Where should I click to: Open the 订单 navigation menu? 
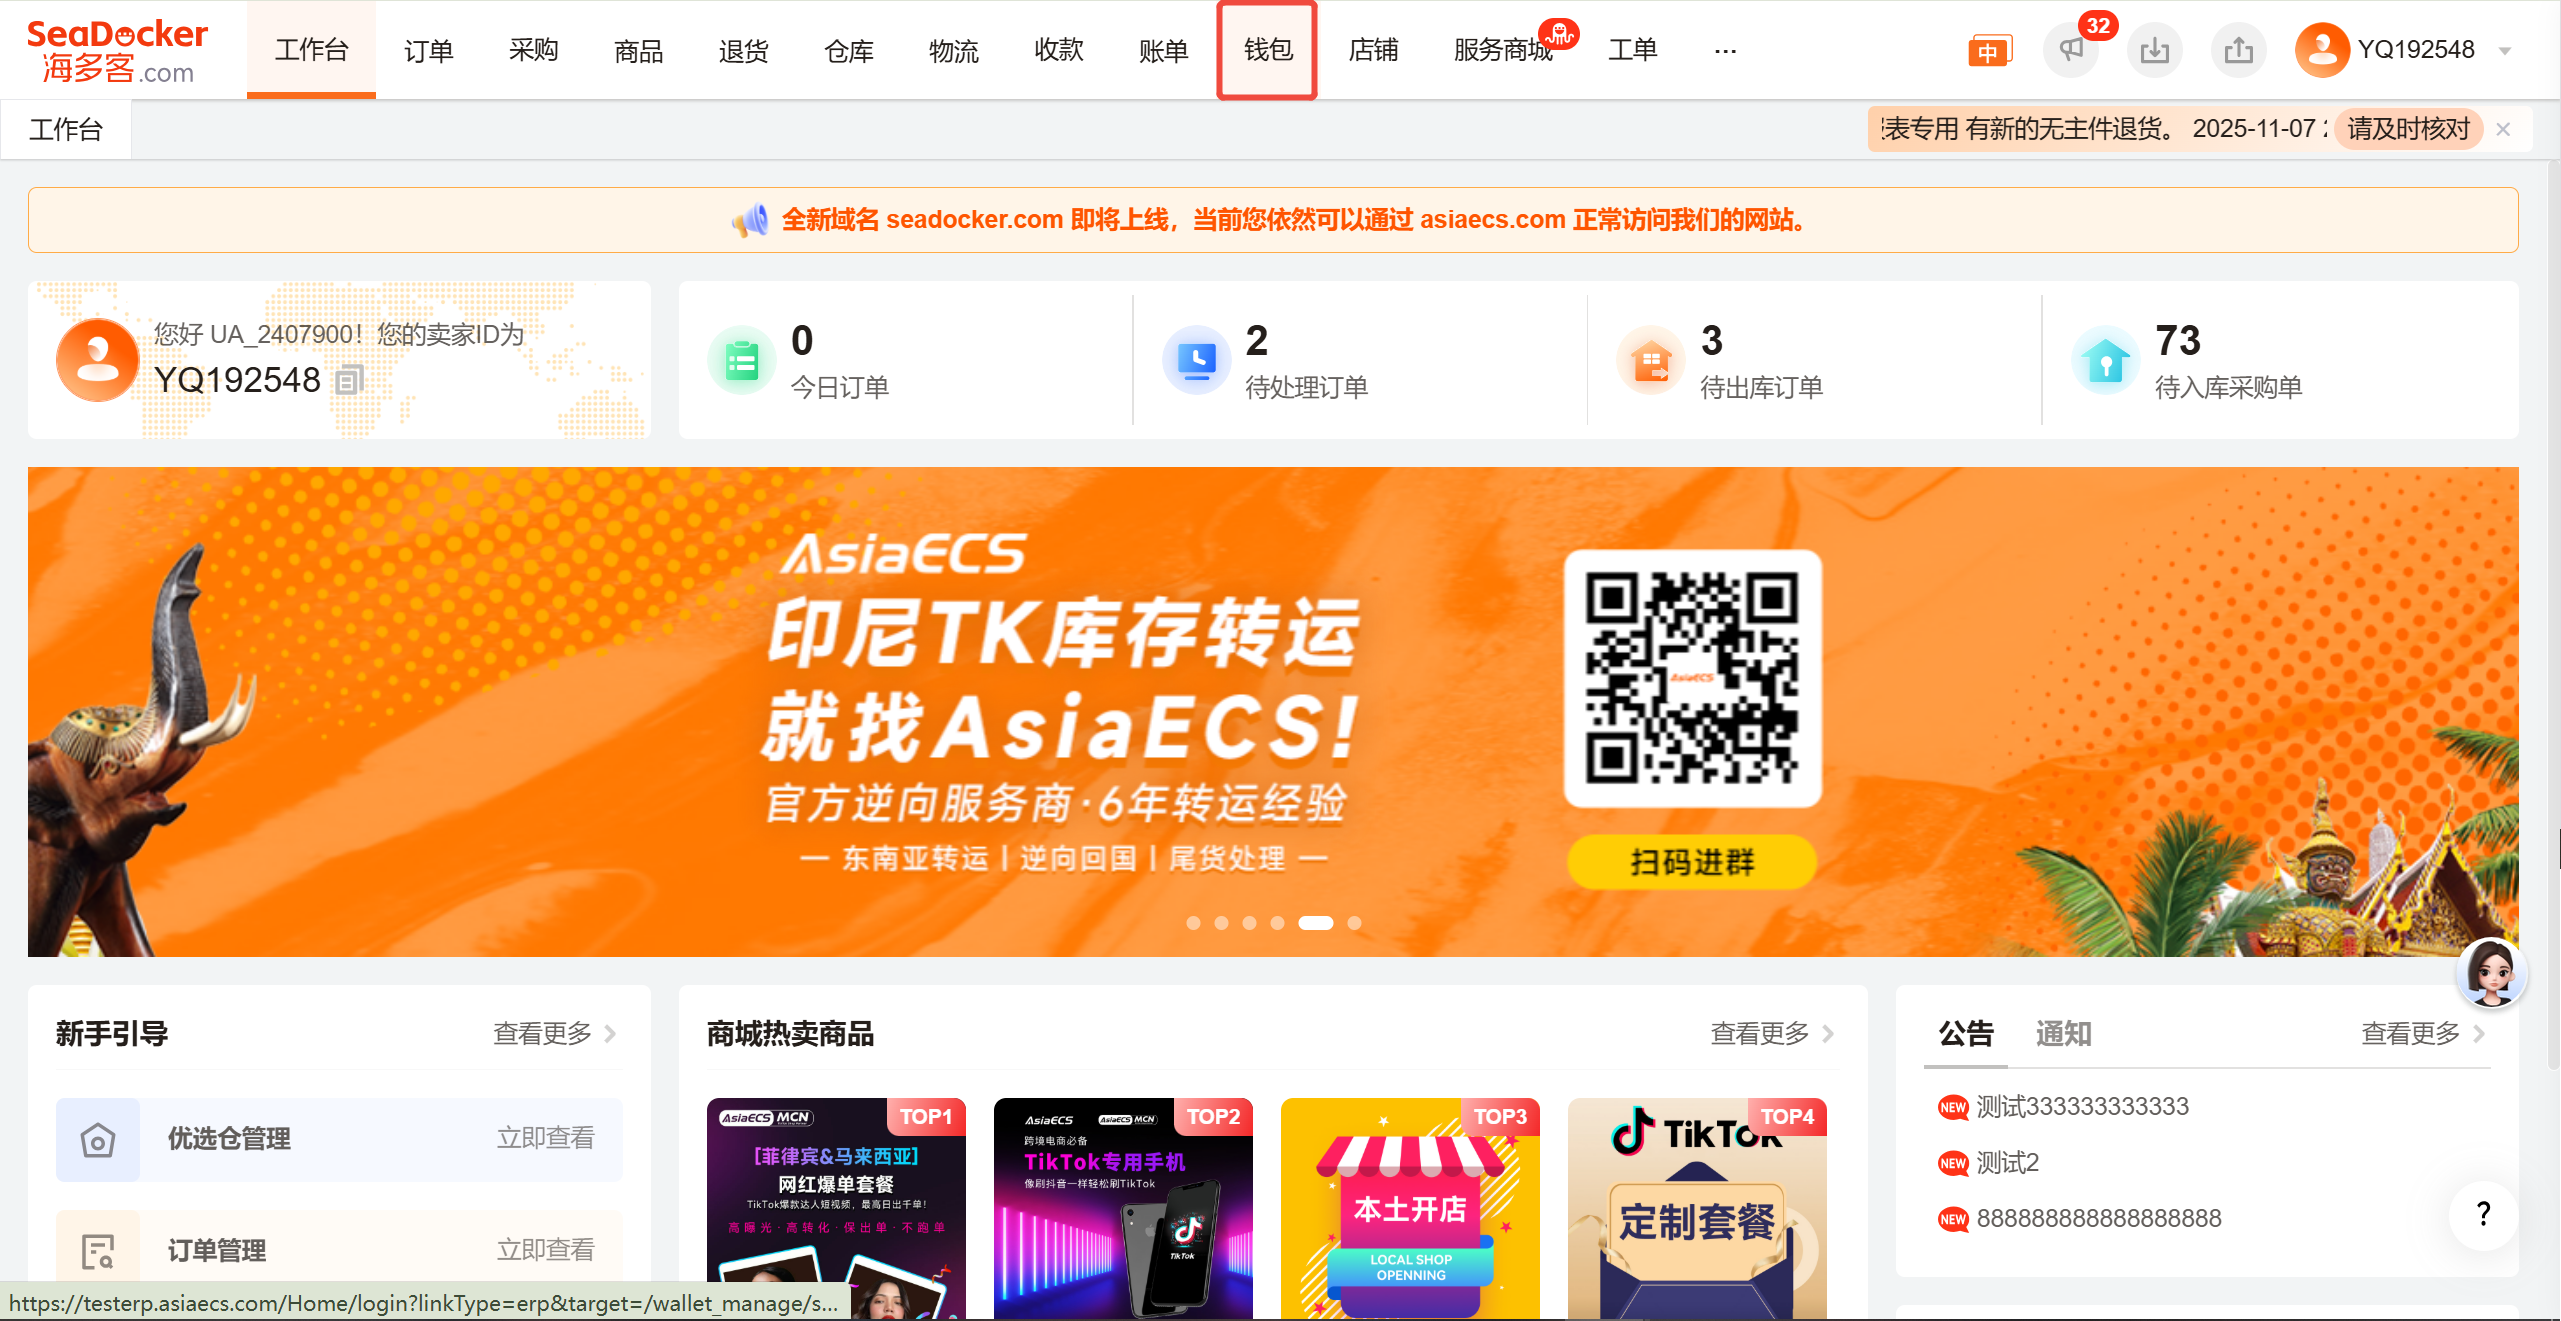[x=428, y=51]
